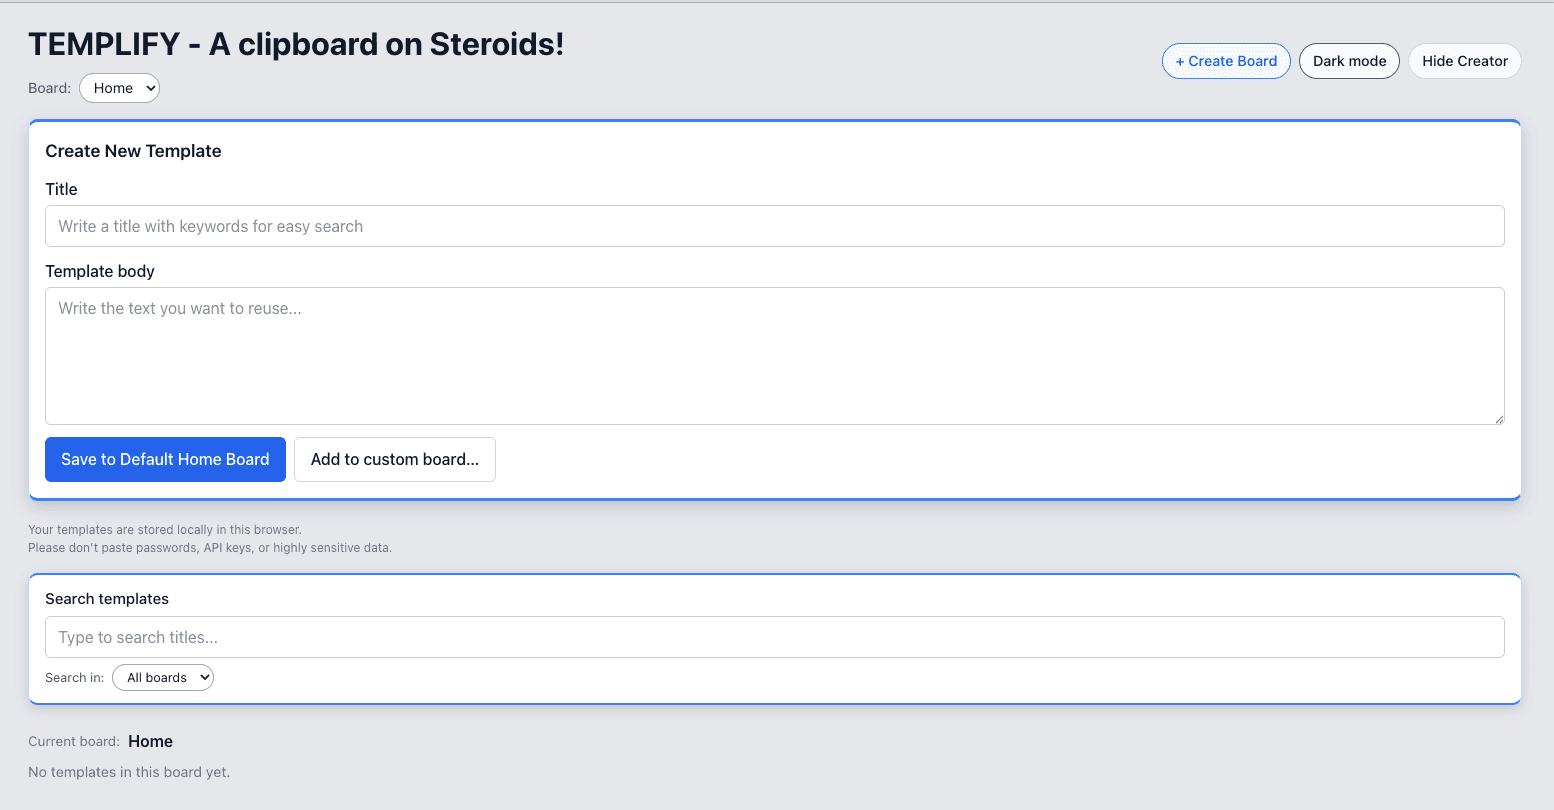Viewport: 1554px width, 810px height.
Task: Focus the Title input field
Action: click(x=774, y=226)
